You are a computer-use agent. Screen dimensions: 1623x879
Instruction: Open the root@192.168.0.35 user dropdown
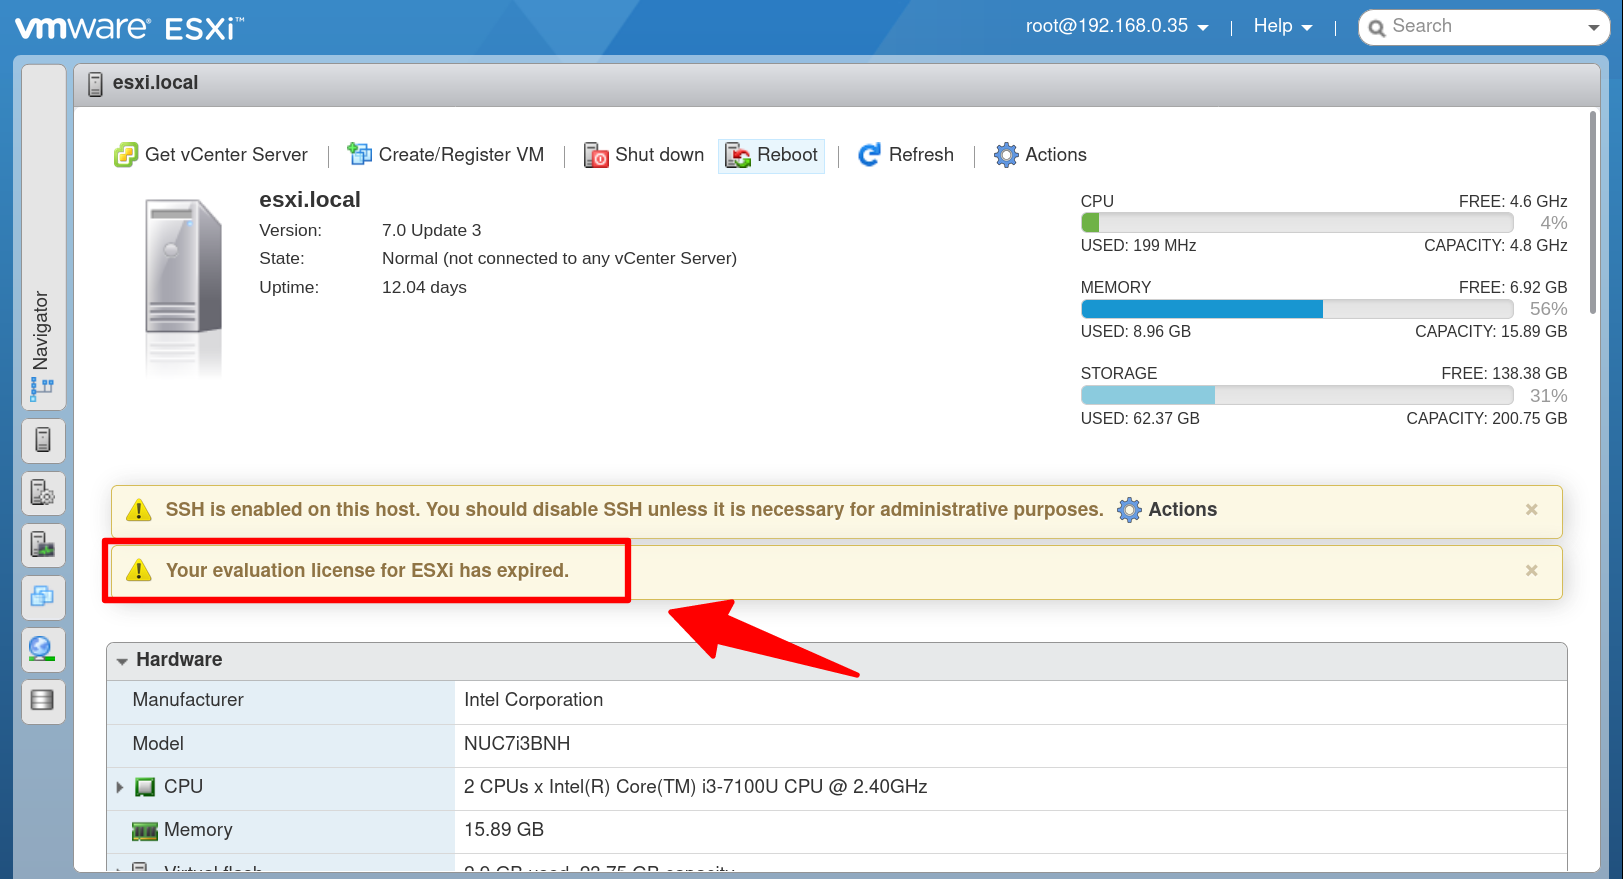point(1116,27)
